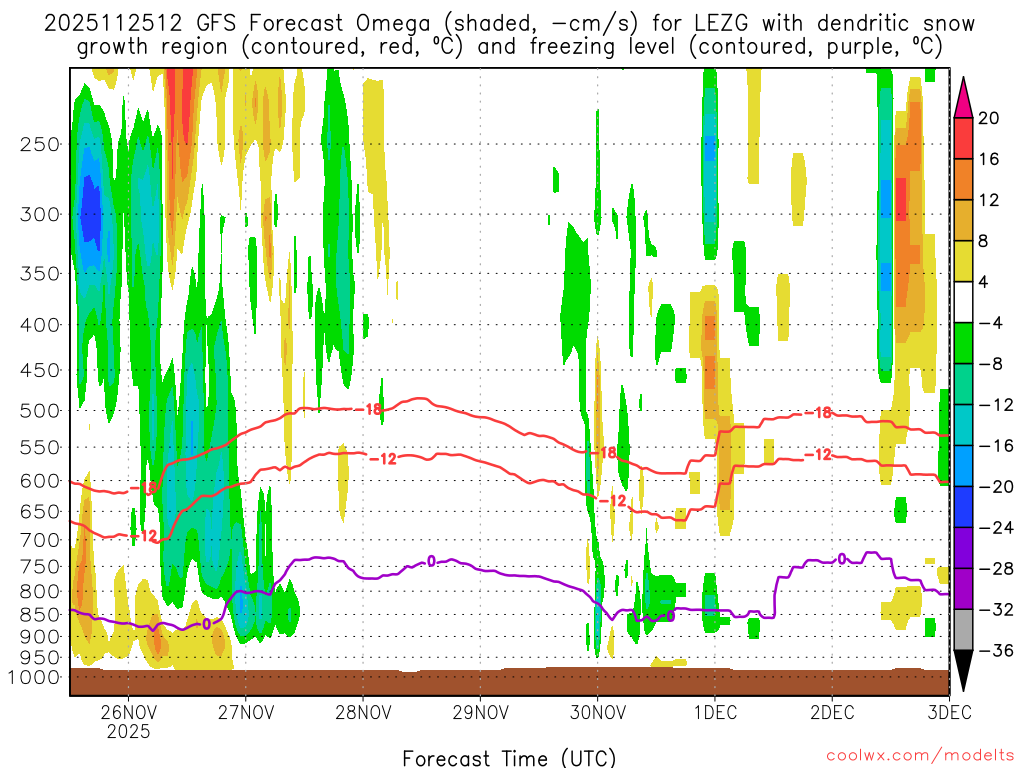Screen dimensions: 1024x768
Task: Click the 1DEC time axis label
Action: click(x=715, y=712)
